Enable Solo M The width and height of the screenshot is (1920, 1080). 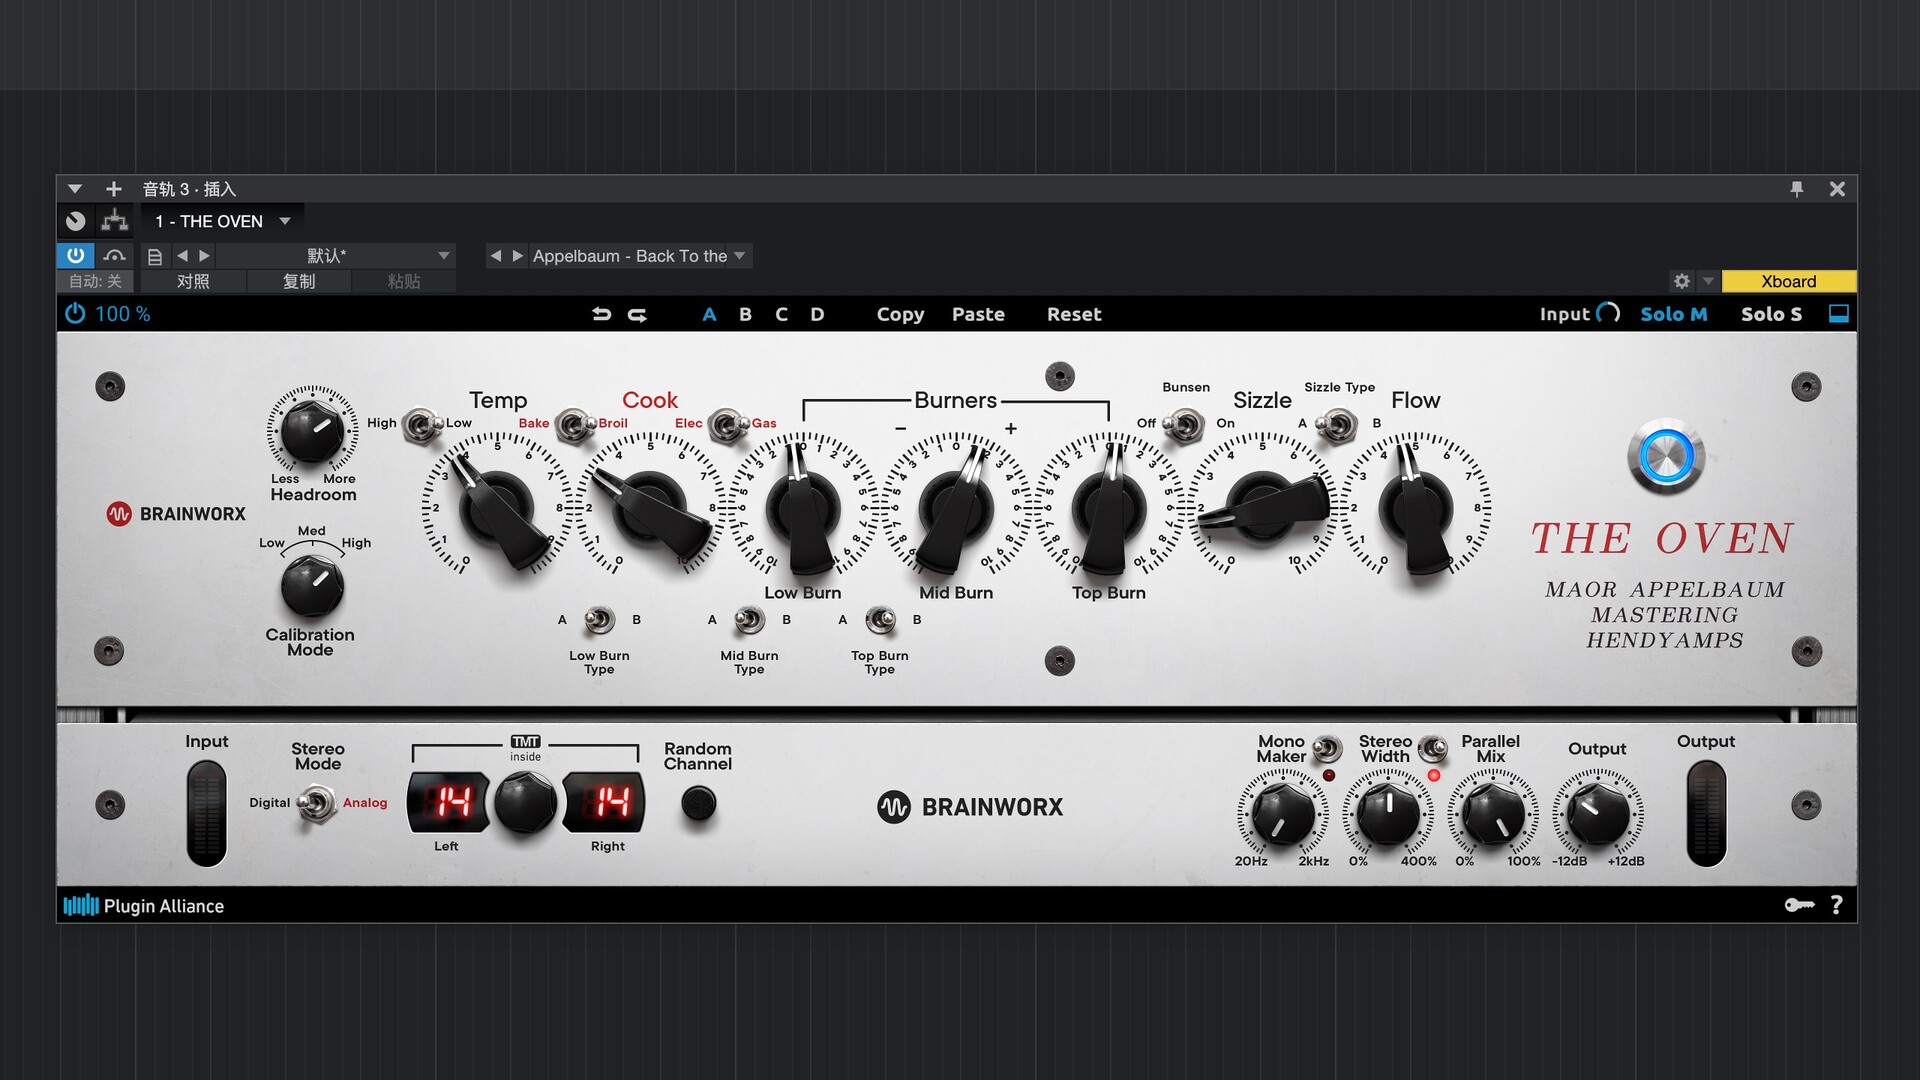click(x=1674, y=314)
